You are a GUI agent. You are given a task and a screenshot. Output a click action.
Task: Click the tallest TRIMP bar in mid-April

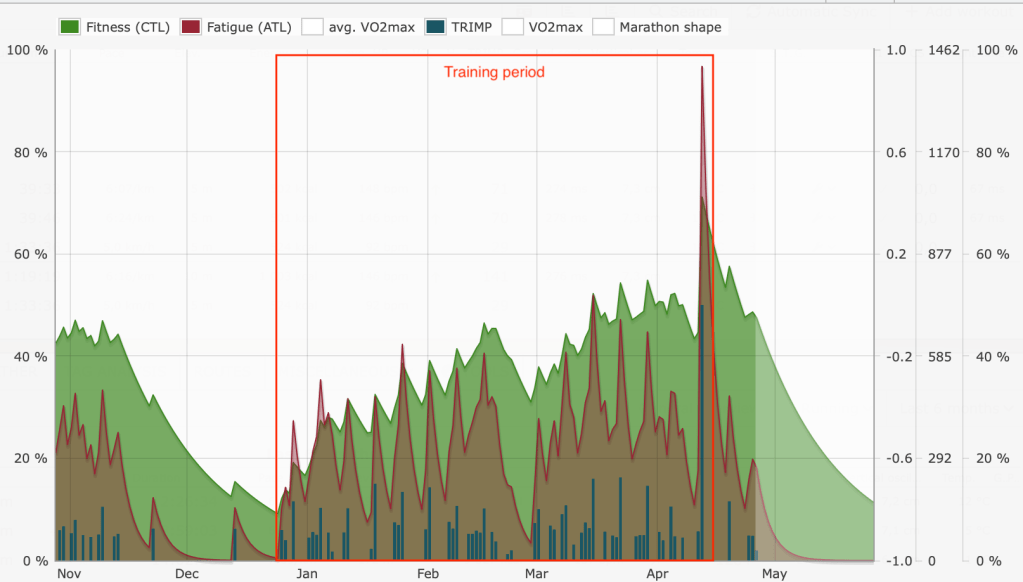702,430
